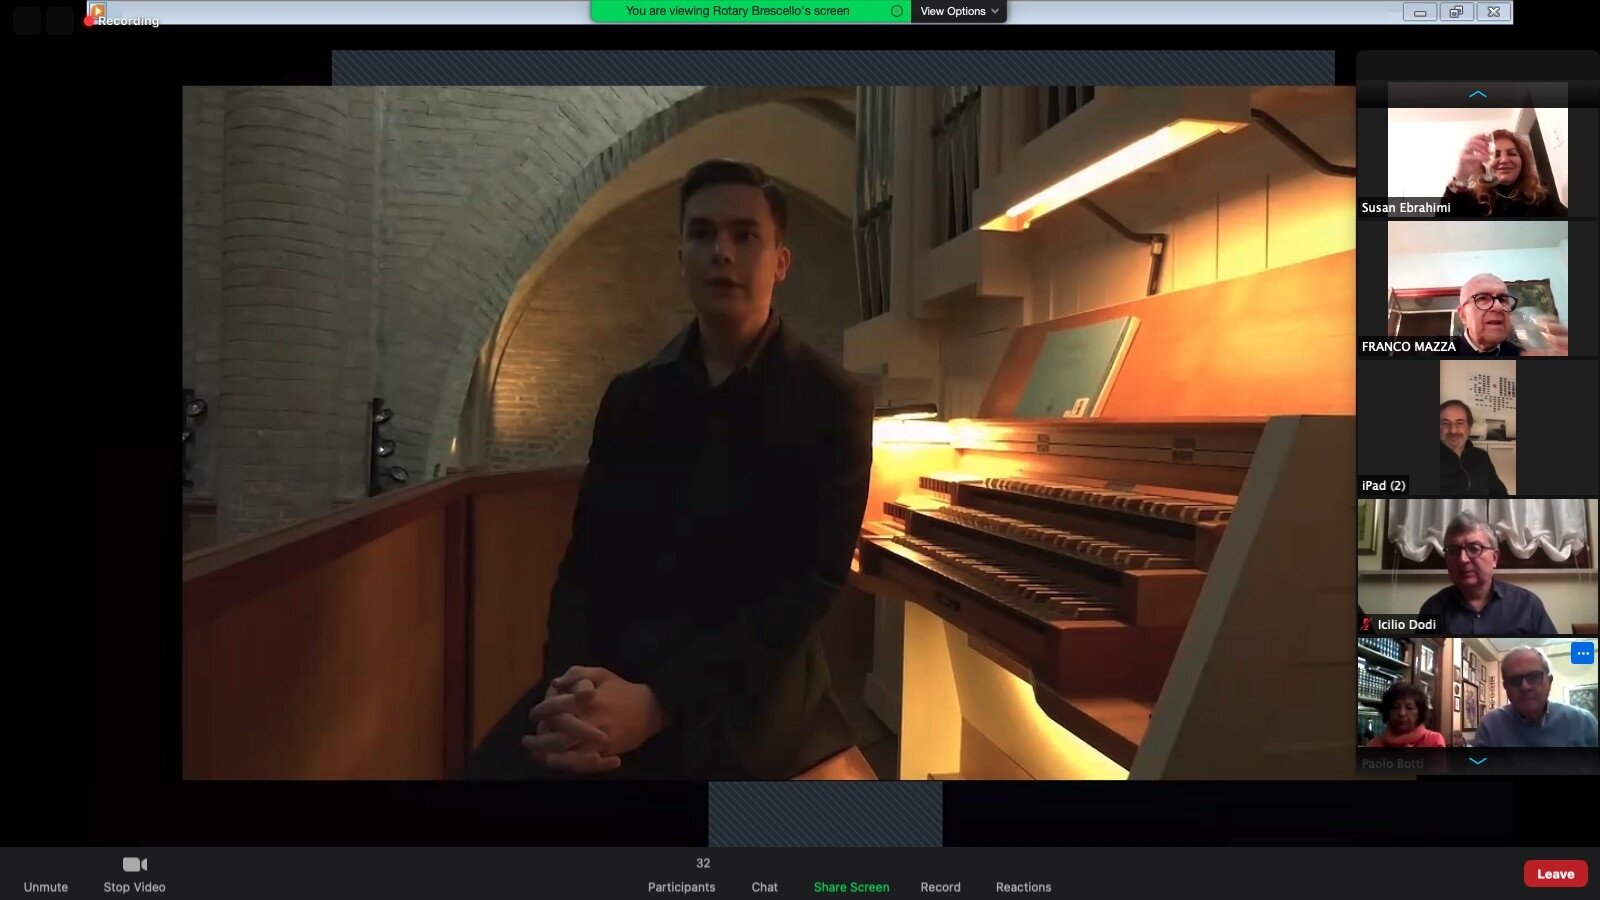Close the Zoom window

tap(1493, 12)
